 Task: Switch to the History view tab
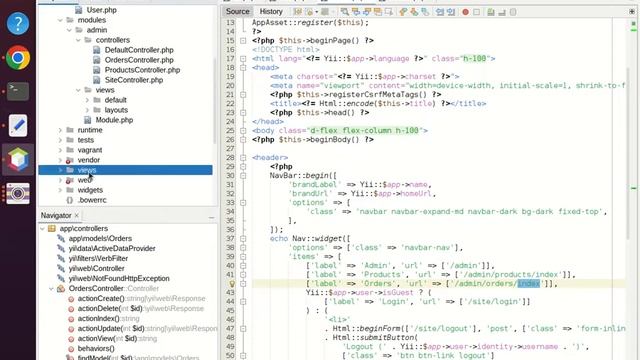click(271, 11)
